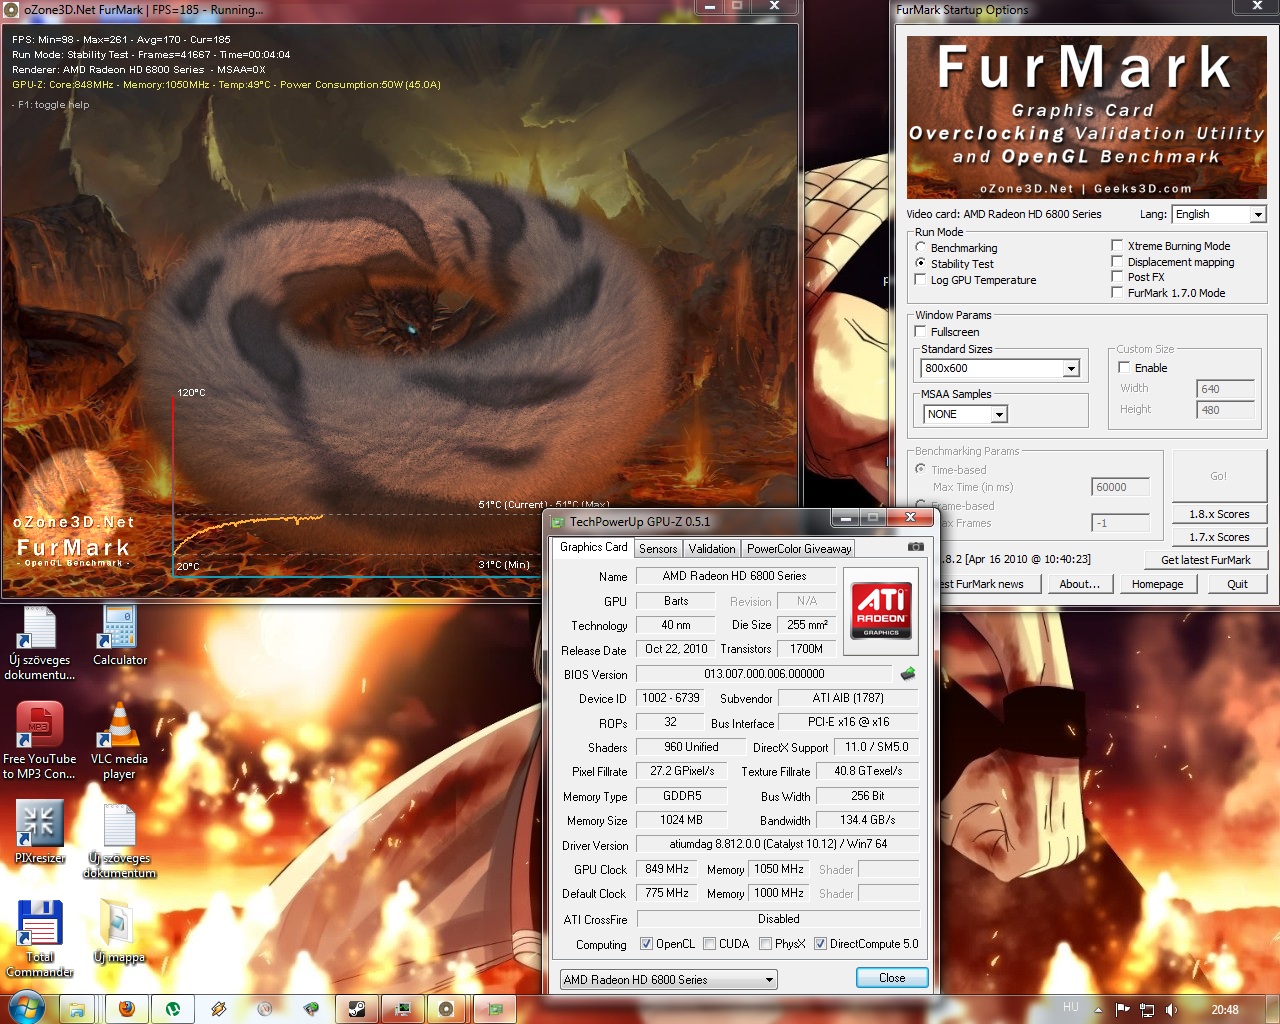
Task: Click the 1.7.x Scores button
Action: tap(1219, 537)
